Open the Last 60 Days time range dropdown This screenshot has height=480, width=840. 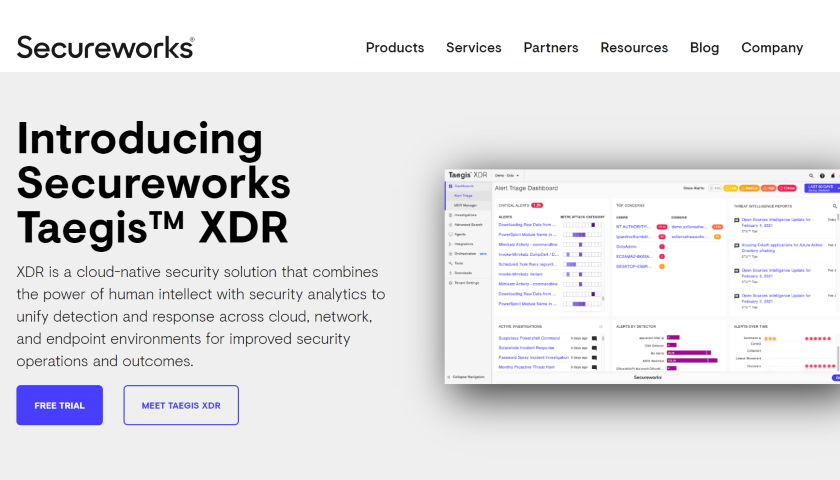[x=822, y=188]
